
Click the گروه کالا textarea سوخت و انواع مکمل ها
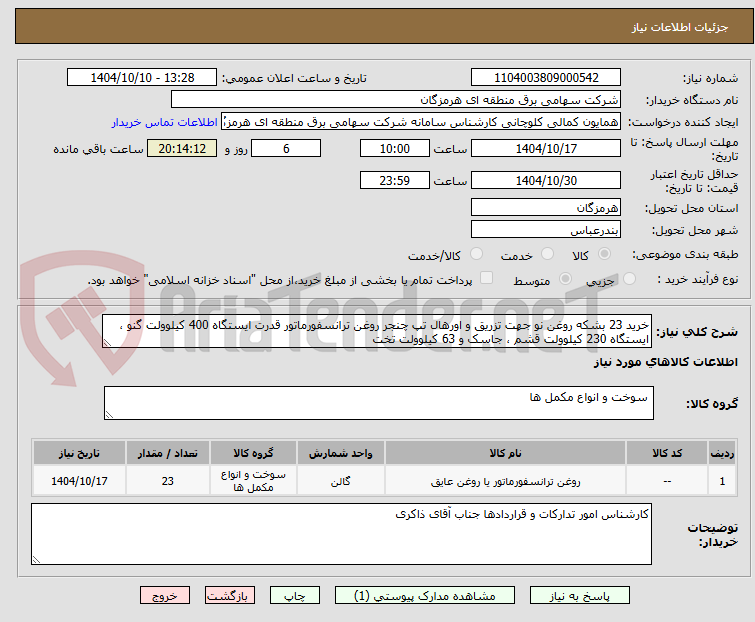[379, 403]
